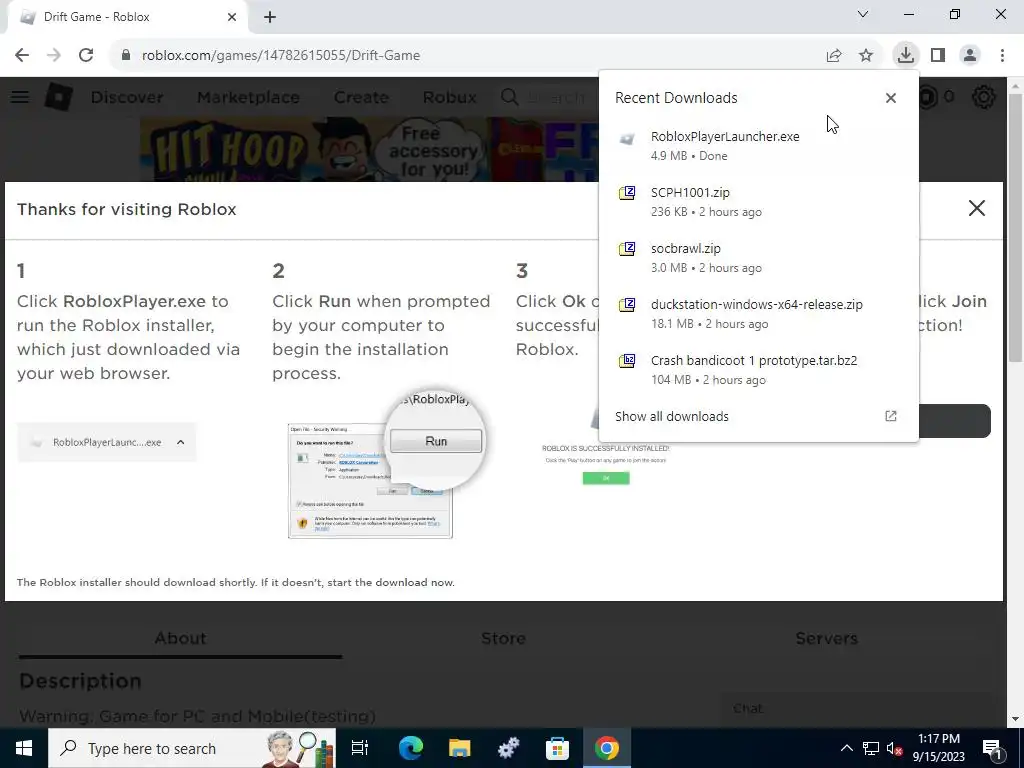This screenshot has width=1024, height=768.
Task: Click the Run button illustration in step 2
Action: (x=436, y=441)
